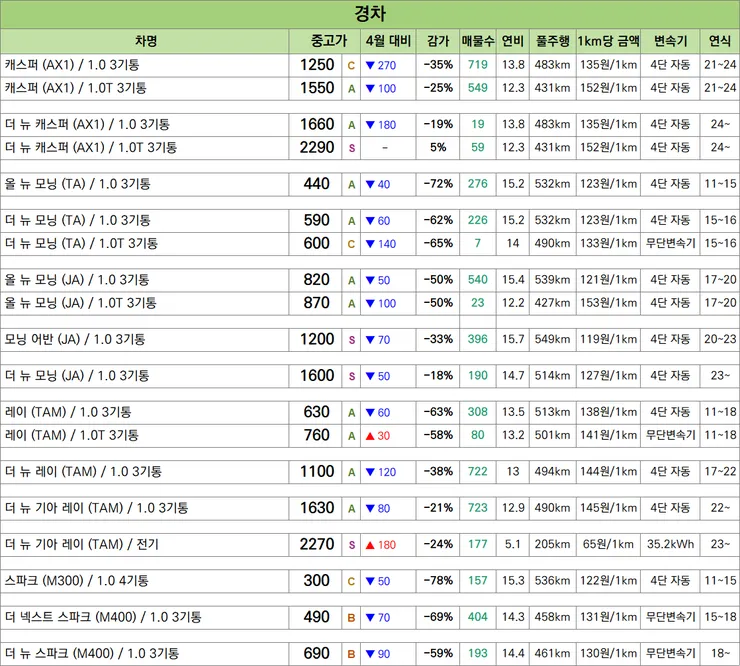Select depreciation value 5%
Viewport: 740px width, 666px height.
pyautogui.click(x=438, y=147)
